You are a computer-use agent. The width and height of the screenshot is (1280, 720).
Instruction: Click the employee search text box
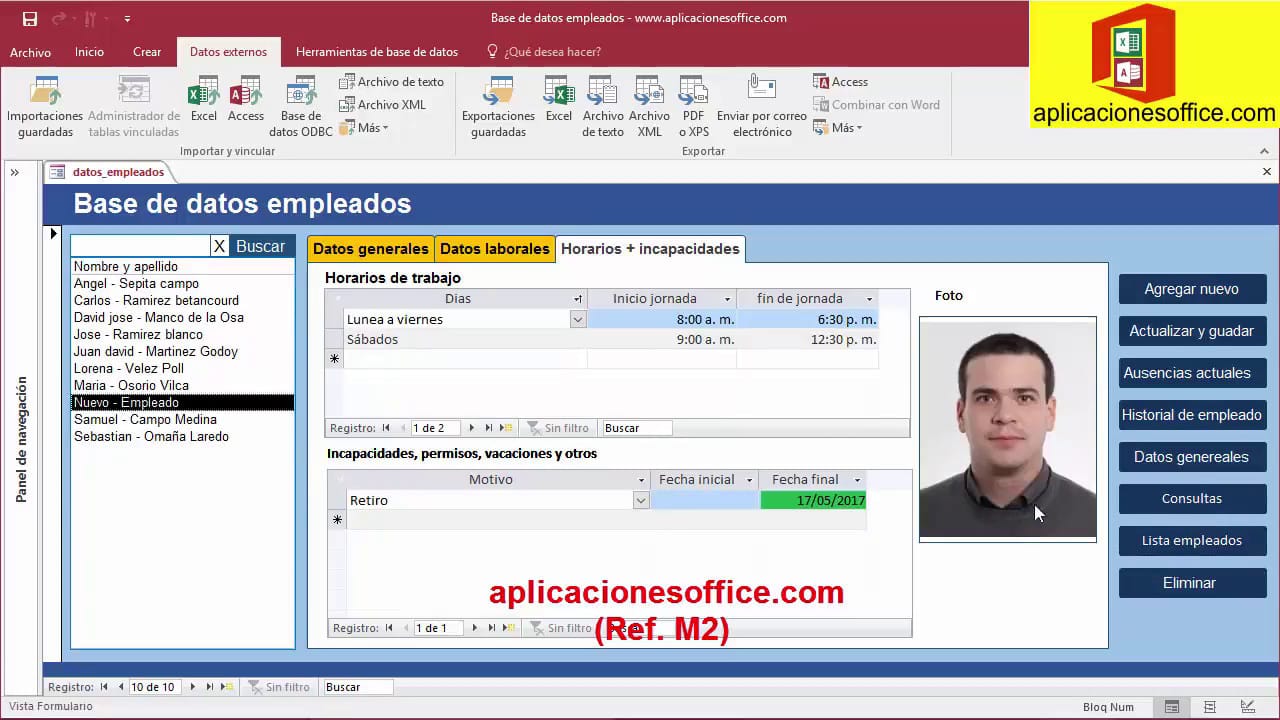pyautogui.click(x=140, y=246)
